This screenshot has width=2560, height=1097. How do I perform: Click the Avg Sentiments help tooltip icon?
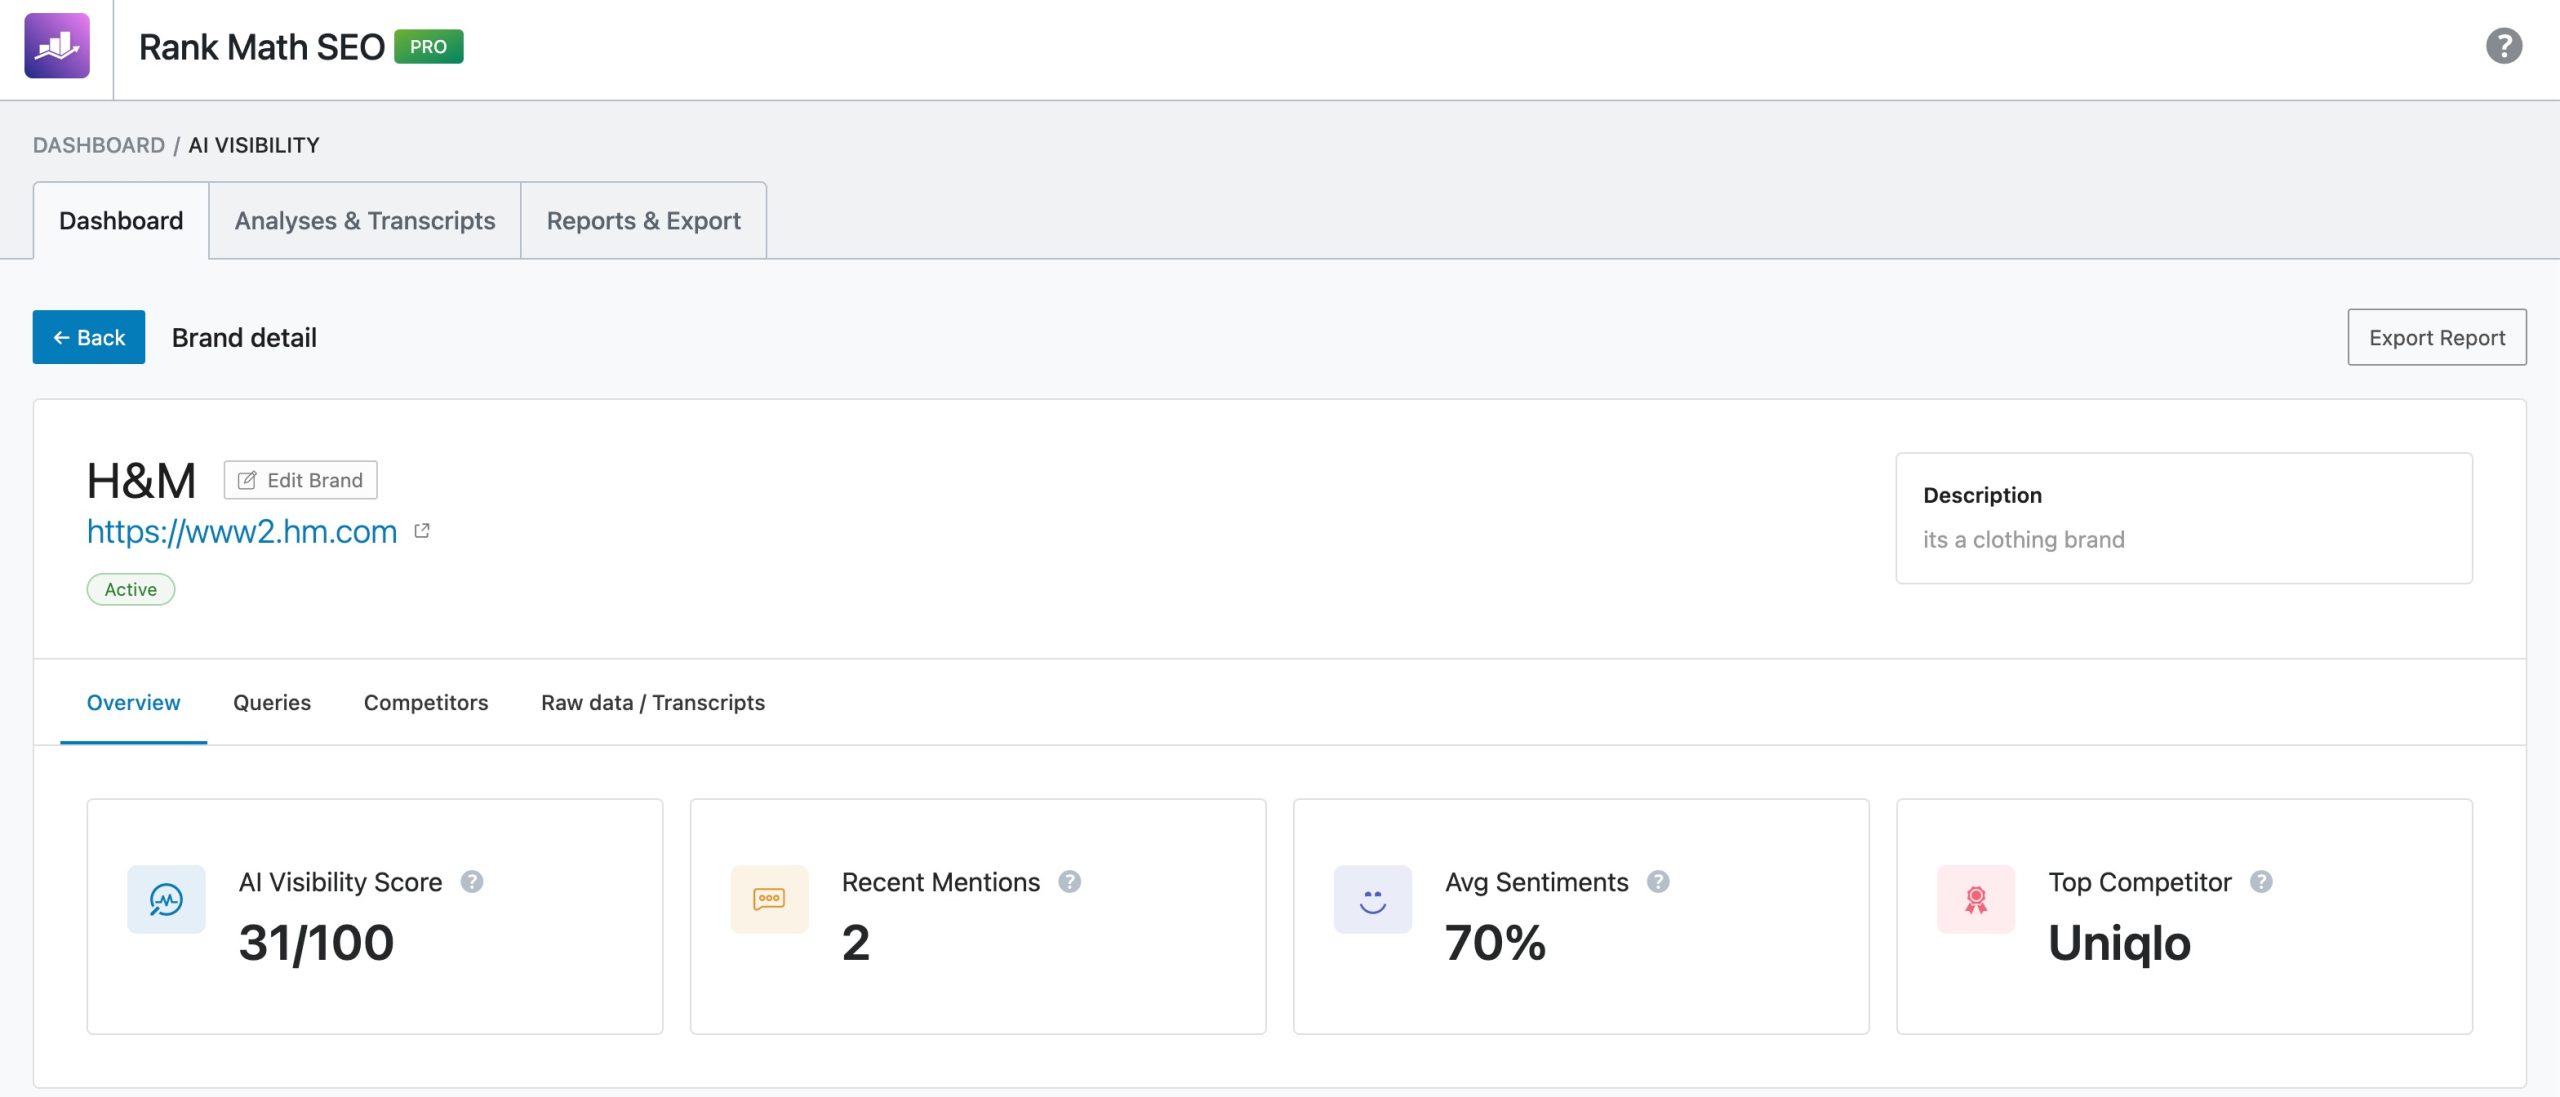1658,882
